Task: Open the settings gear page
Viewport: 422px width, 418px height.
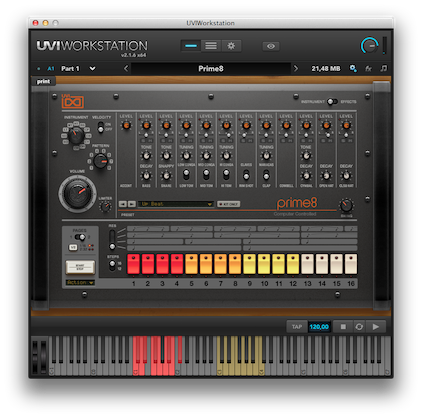Action: tap(231, 46)
